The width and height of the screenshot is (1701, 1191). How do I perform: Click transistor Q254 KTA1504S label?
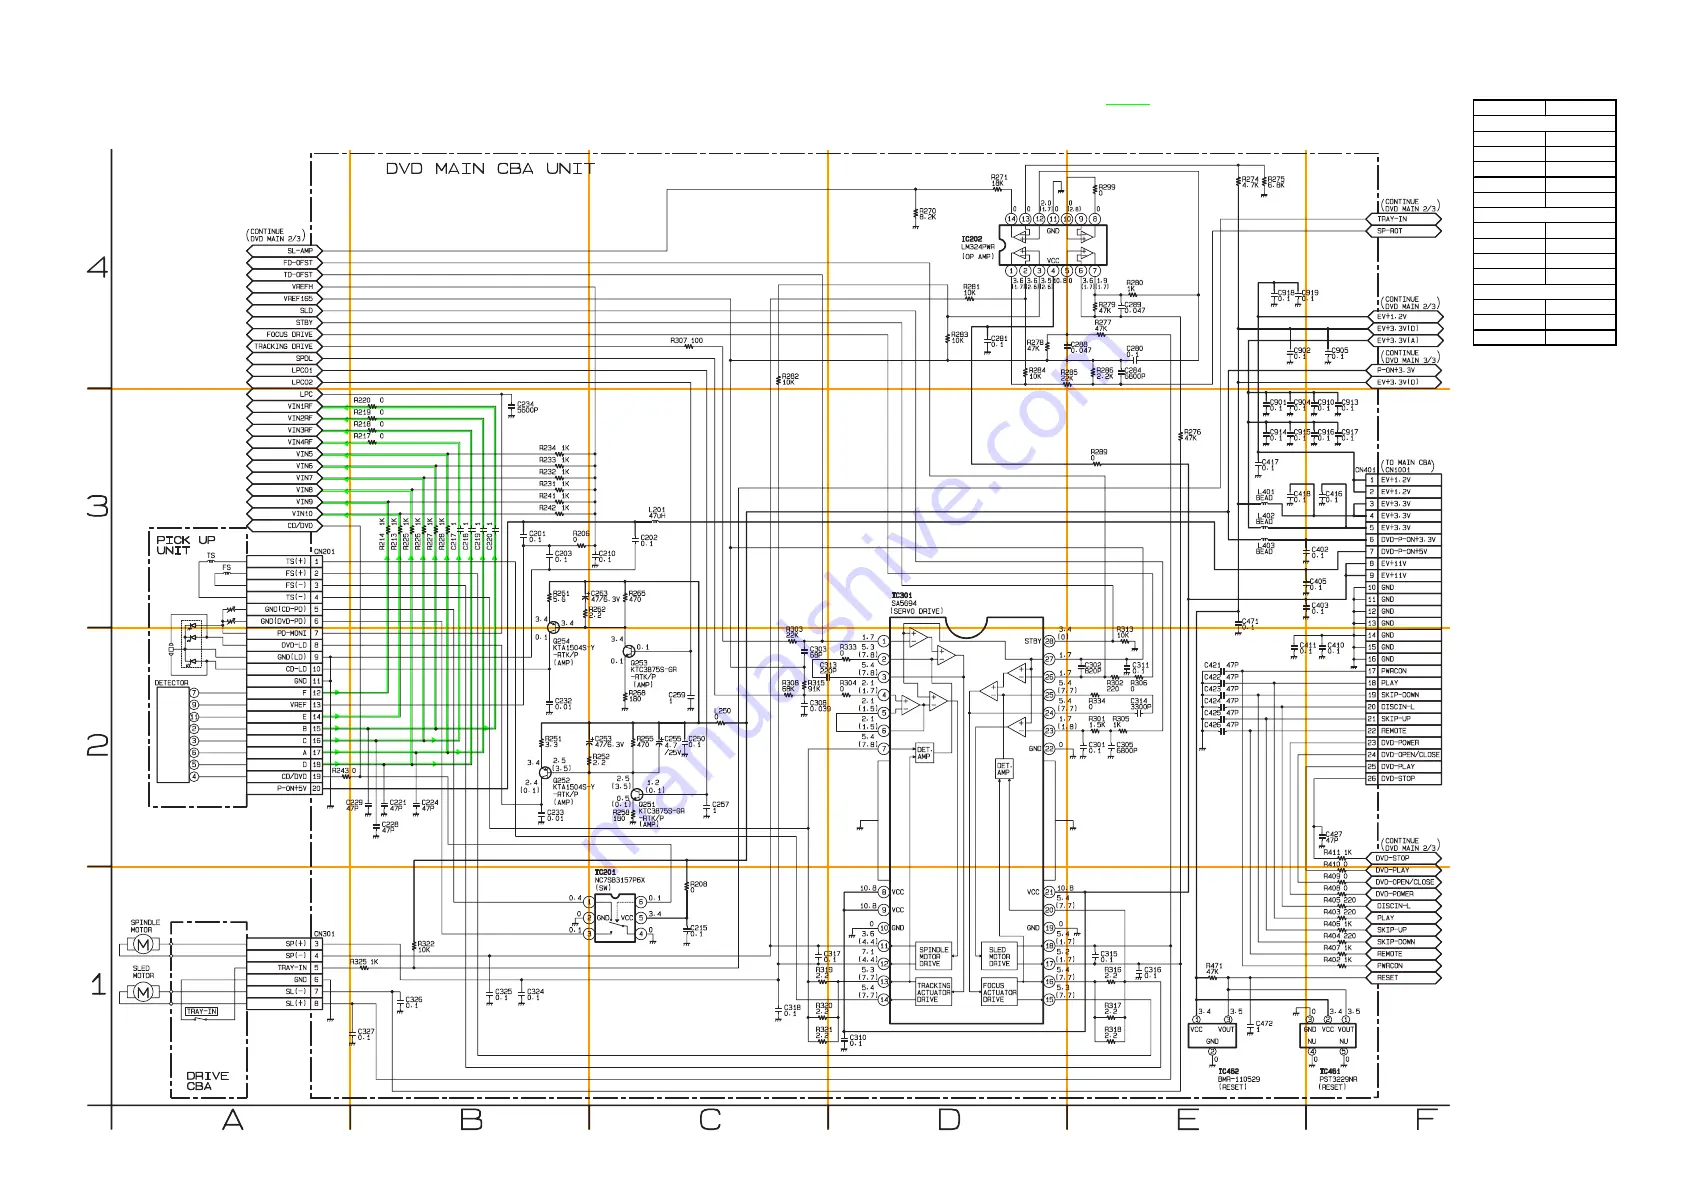tap(573, 652)
